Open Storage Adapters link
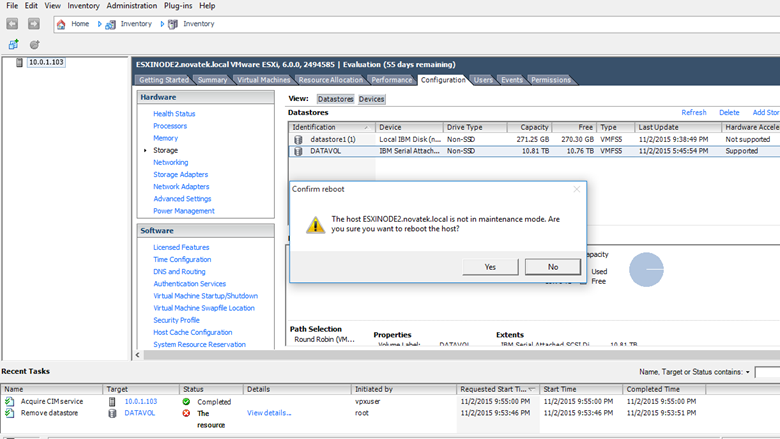780x439 pixels. pos(181,175)
